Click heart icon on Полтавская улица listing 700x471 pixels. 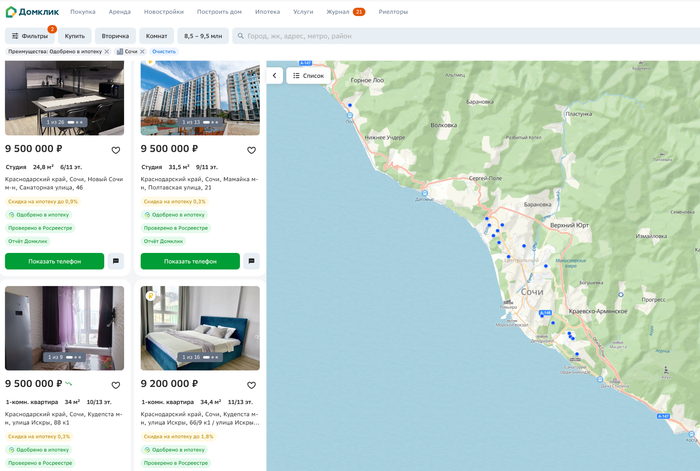251,150
